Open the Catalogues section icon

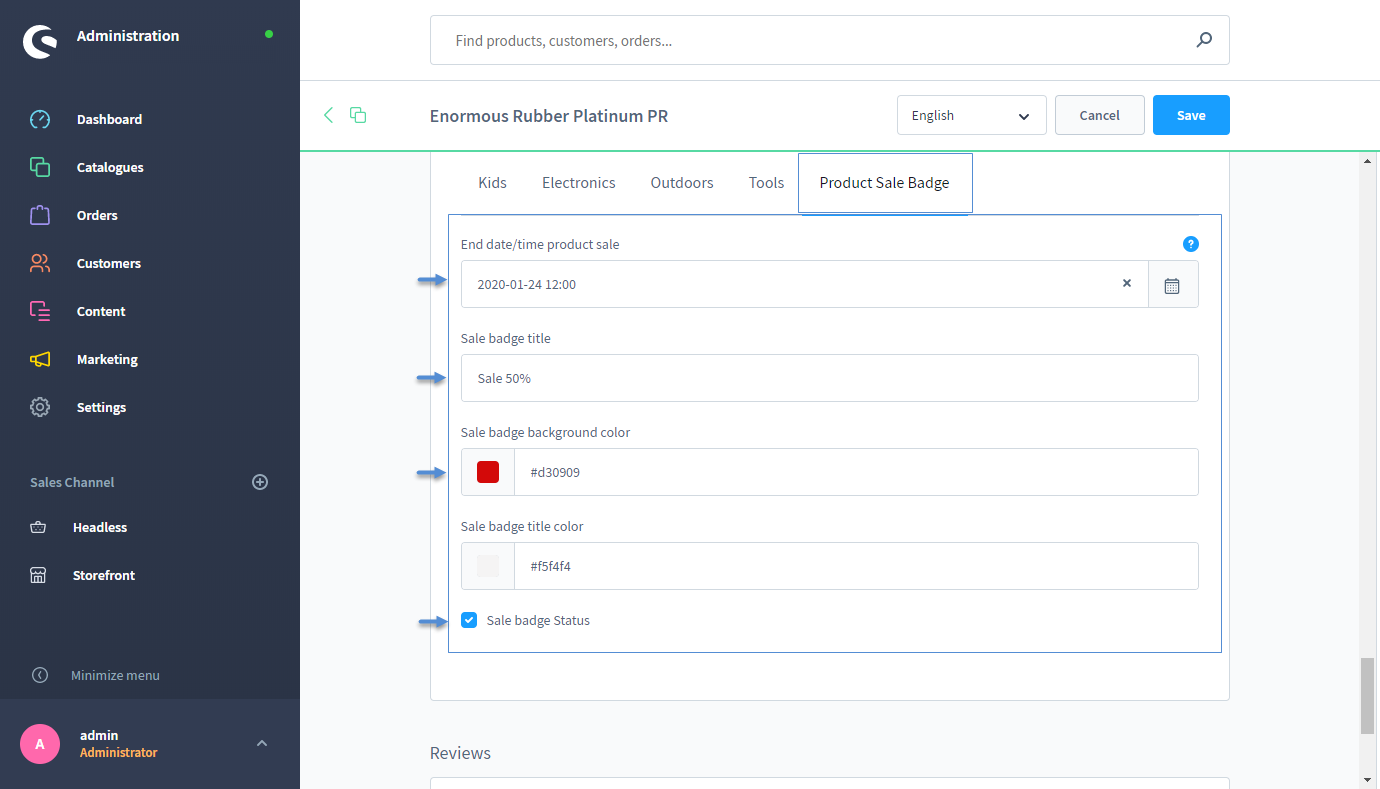40,167
